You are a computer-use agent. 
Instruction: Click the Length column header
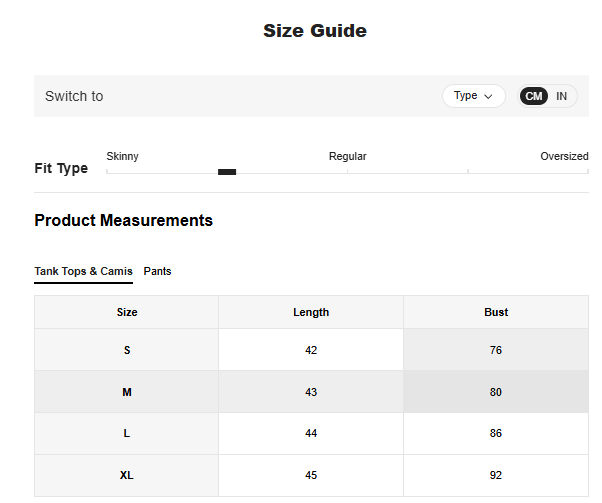311,312
